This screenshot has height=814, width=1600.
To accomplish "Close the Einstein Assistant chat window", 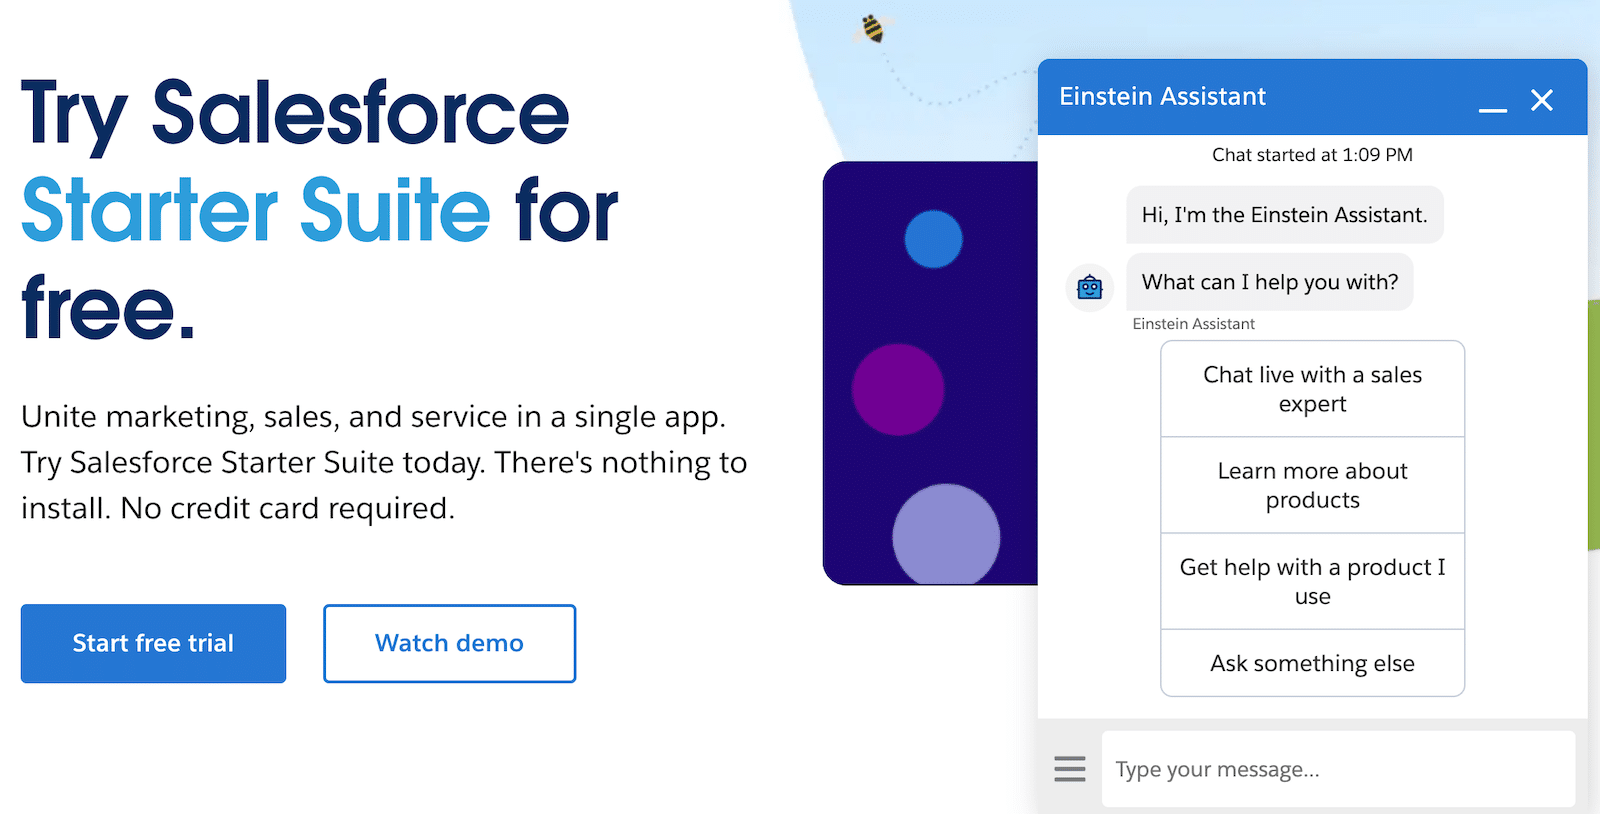I will pyautogui.click(x=1542, y=100).
